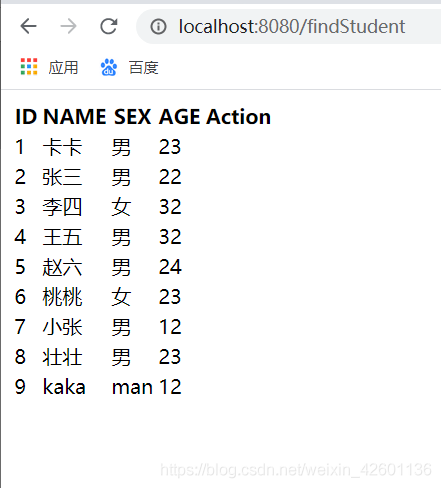Click ID 6 in 桃桃 row
The width and height of the screenshot is (441, 488).
pyautogui.click(x=20, y=297)
